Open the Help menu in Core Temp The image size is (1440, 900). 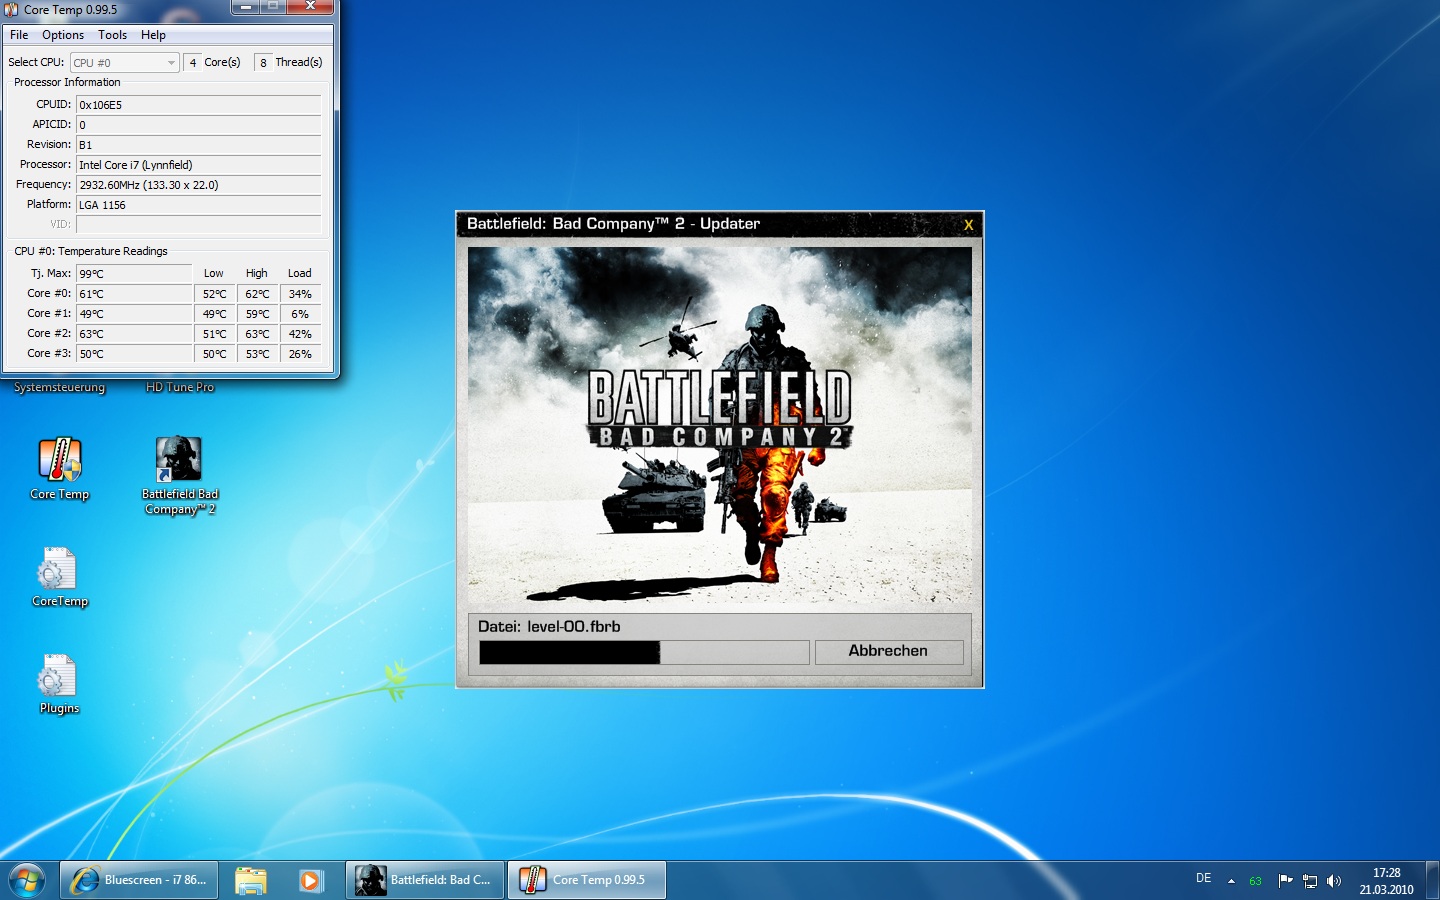(153, 35)
